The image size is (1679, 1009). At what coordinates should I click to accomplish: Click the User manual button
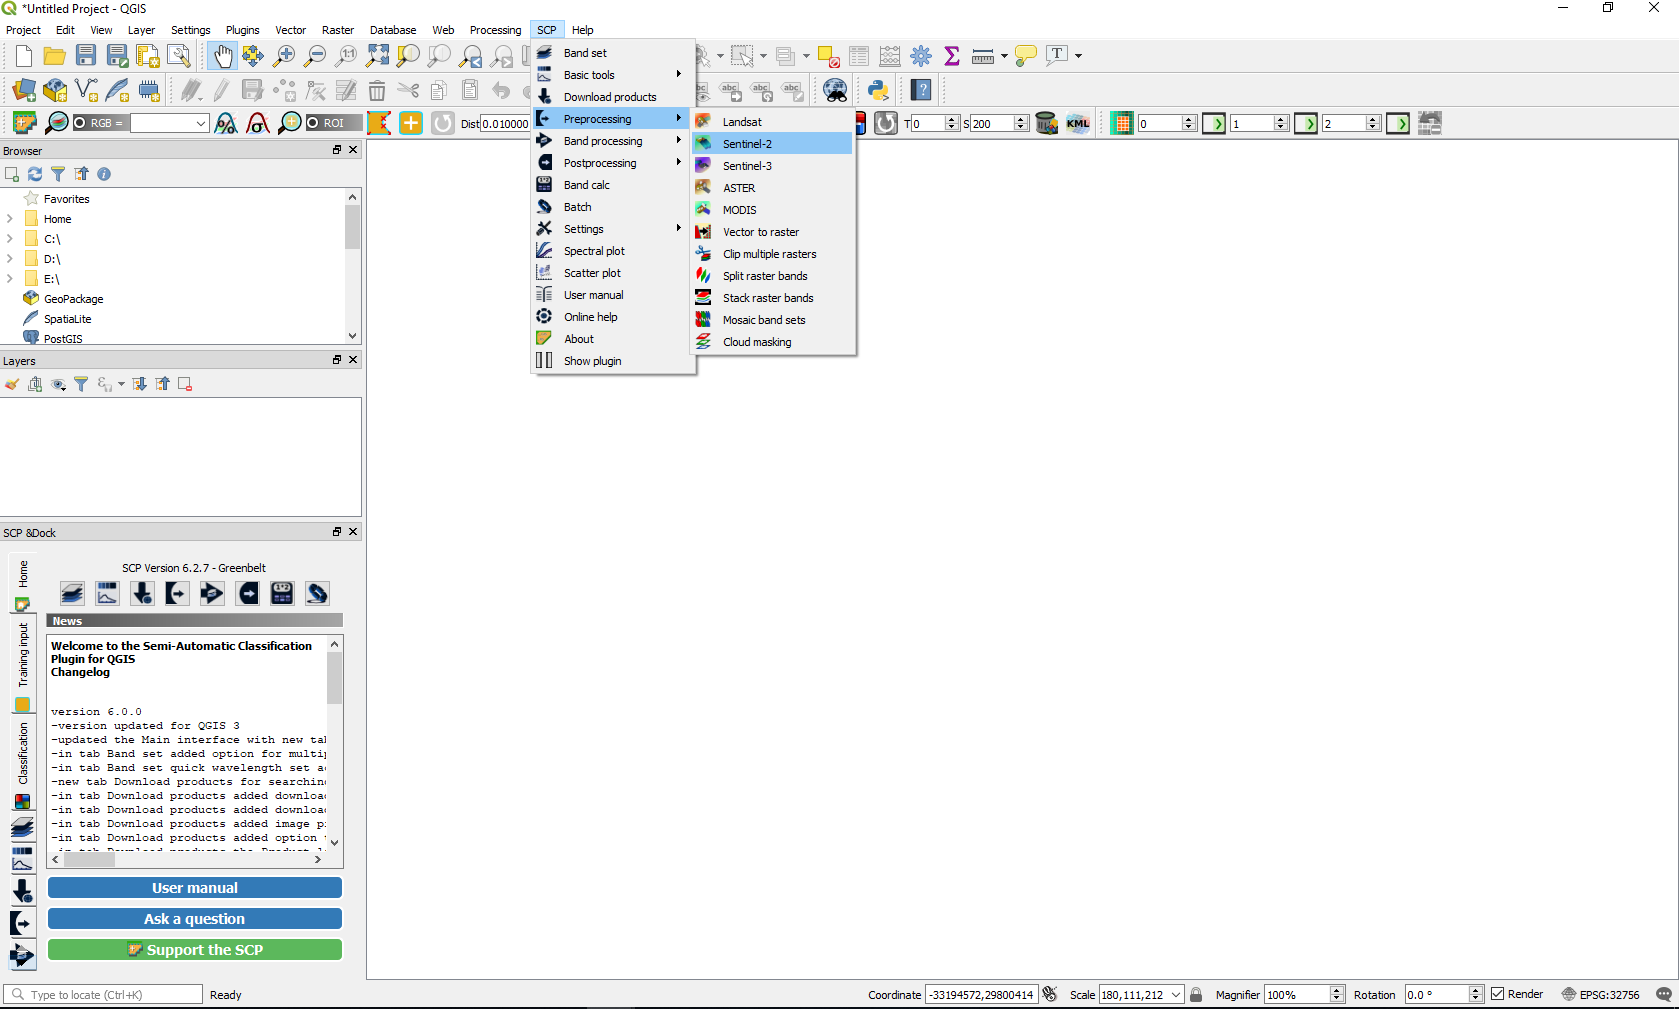(195, 888)
